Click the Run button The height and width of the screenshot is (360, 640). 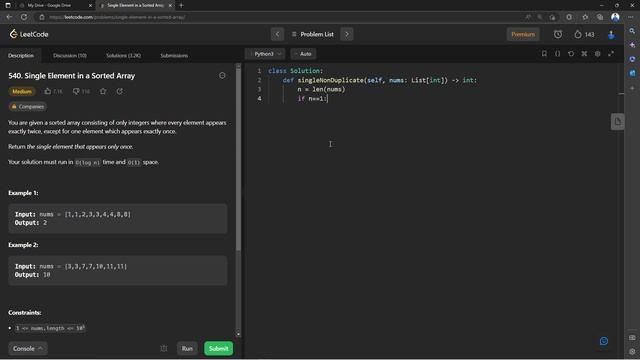187,349
